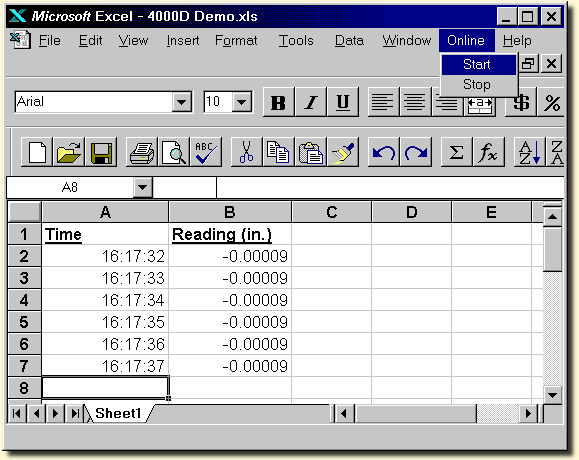579x460 pixels.
Task: Click the formula bar input field
Action: pos(390,187)
